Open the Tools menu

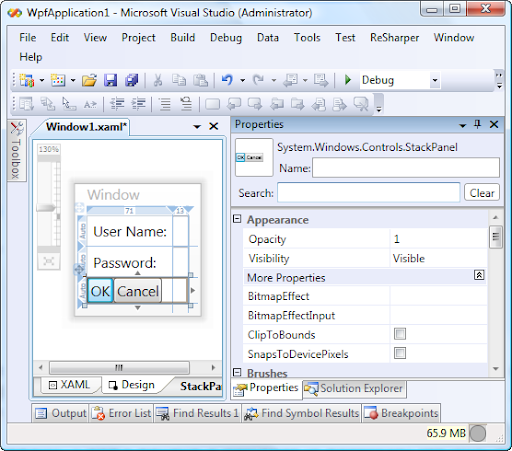click(307, 37)
